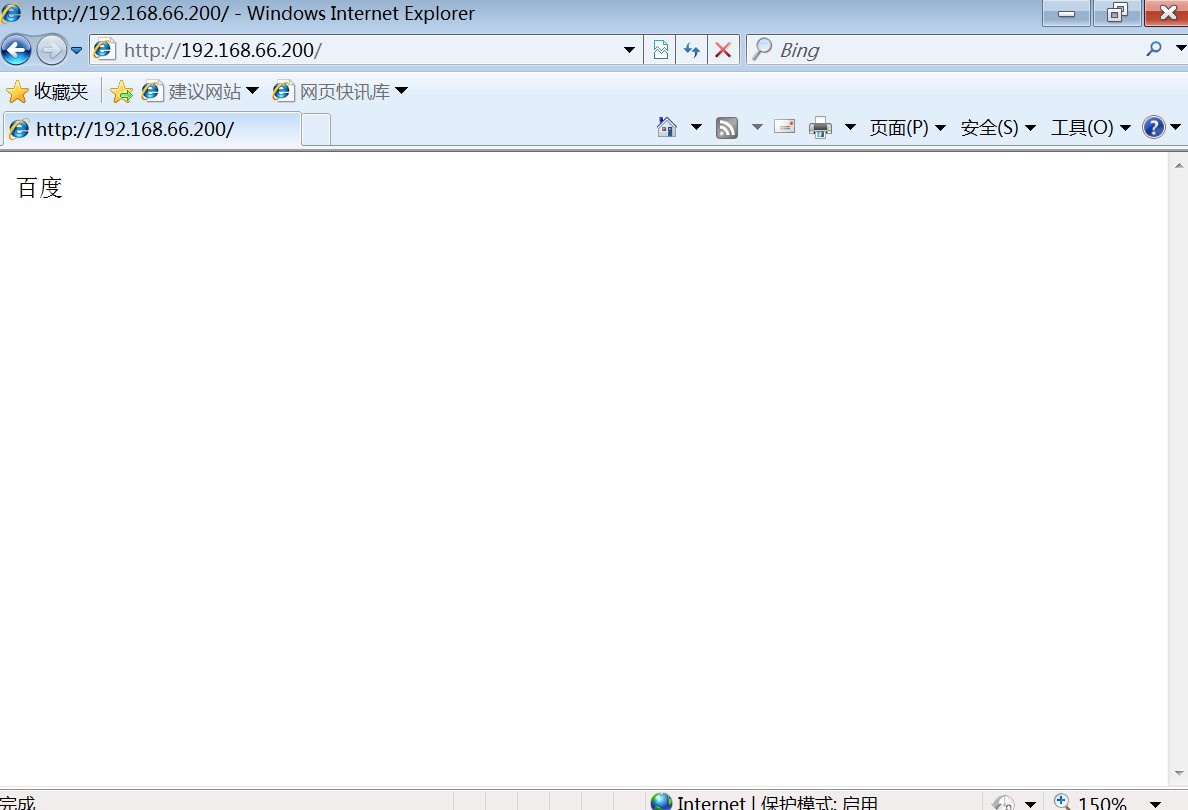Restore down the browser window

1117,13
